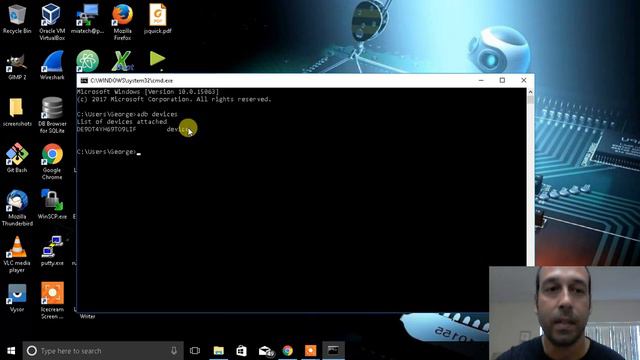640x360 pixels.
Task: Open the Atom editor desktop icon
Action: coord(87,61)
